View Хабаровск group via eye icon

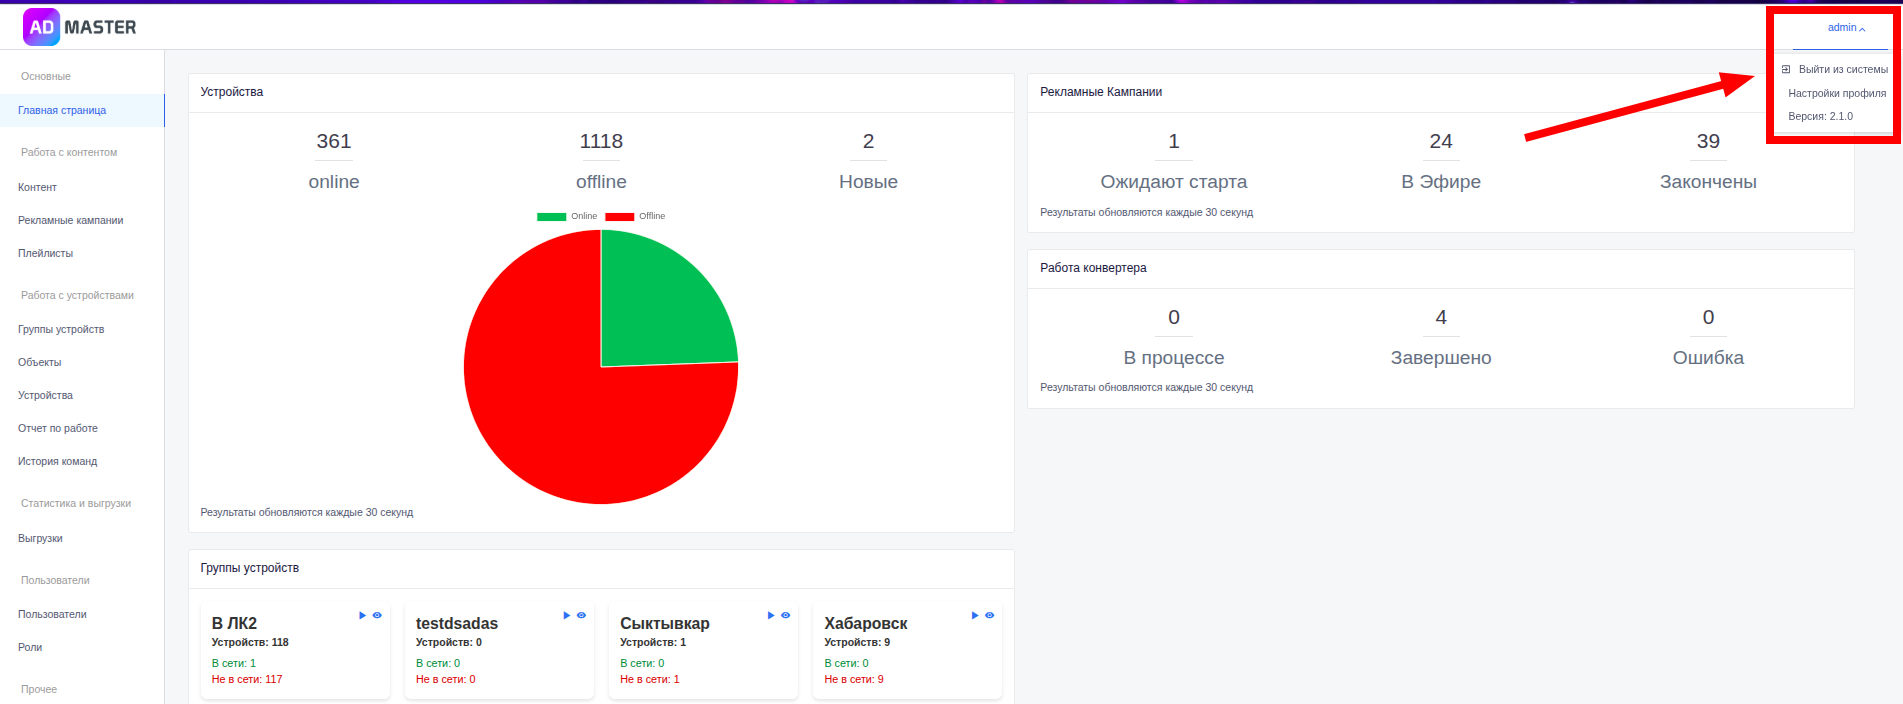(x=989, y=615)
